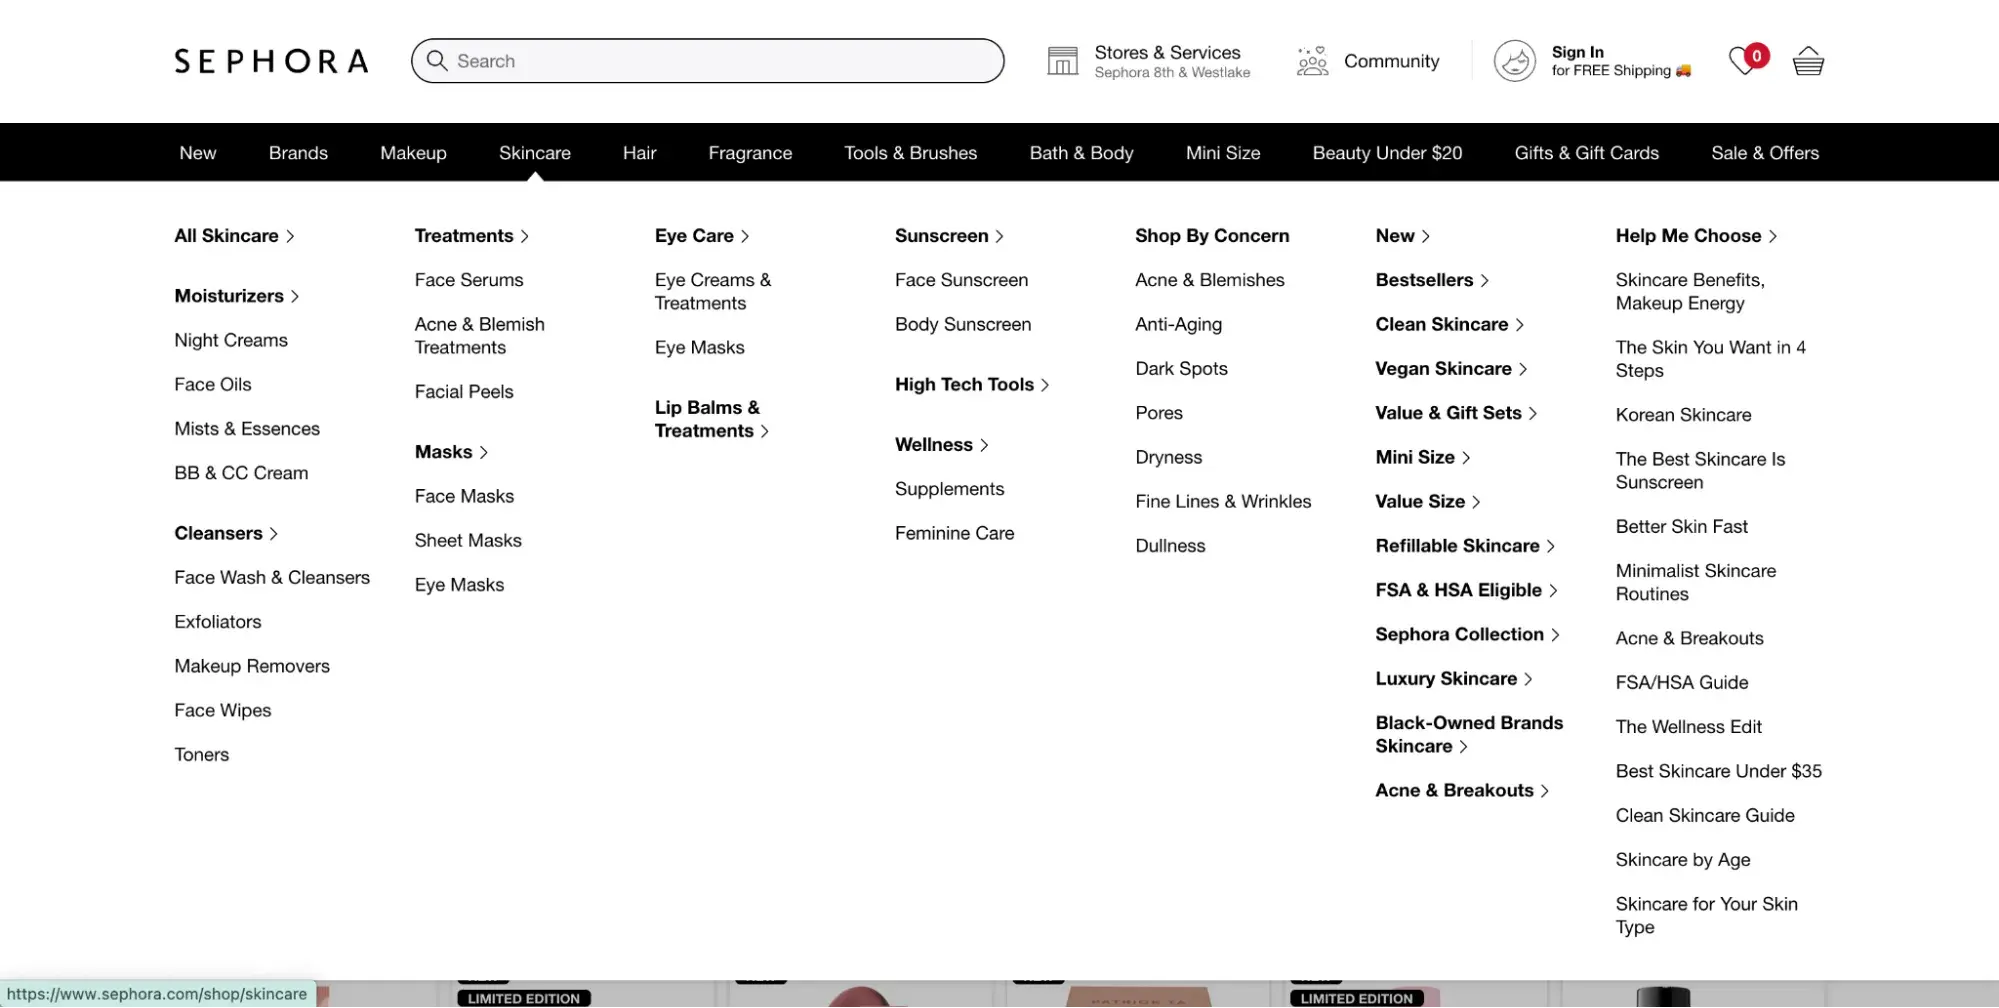Open Vegan Skincare link
The height and width of the screenshot is (1008, 1999).
pyautogui.click(x=1451, y=369)
